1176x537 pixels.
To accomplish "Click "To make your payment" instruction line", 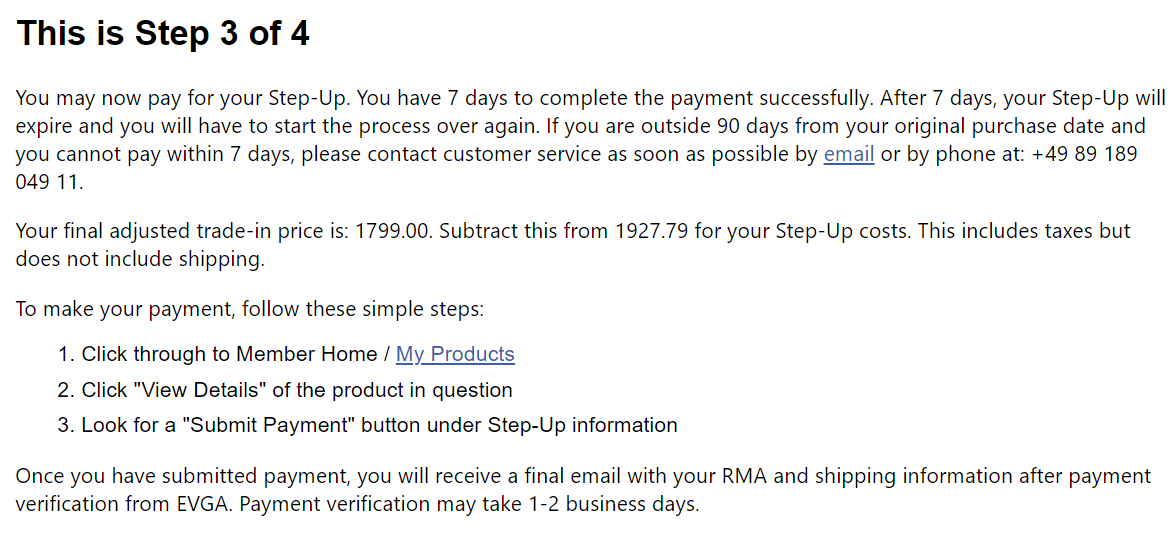I will pos(250,310).
